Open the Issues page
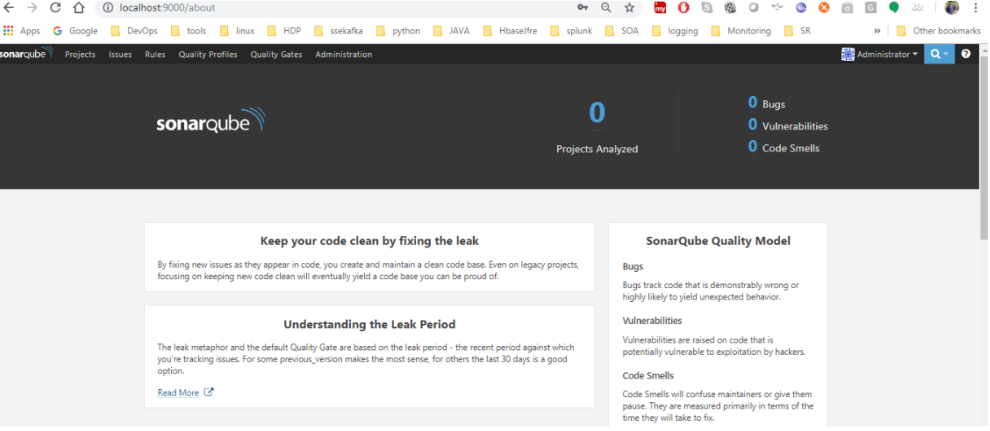This screenshot has height=431, width=990. click(120, 54)
